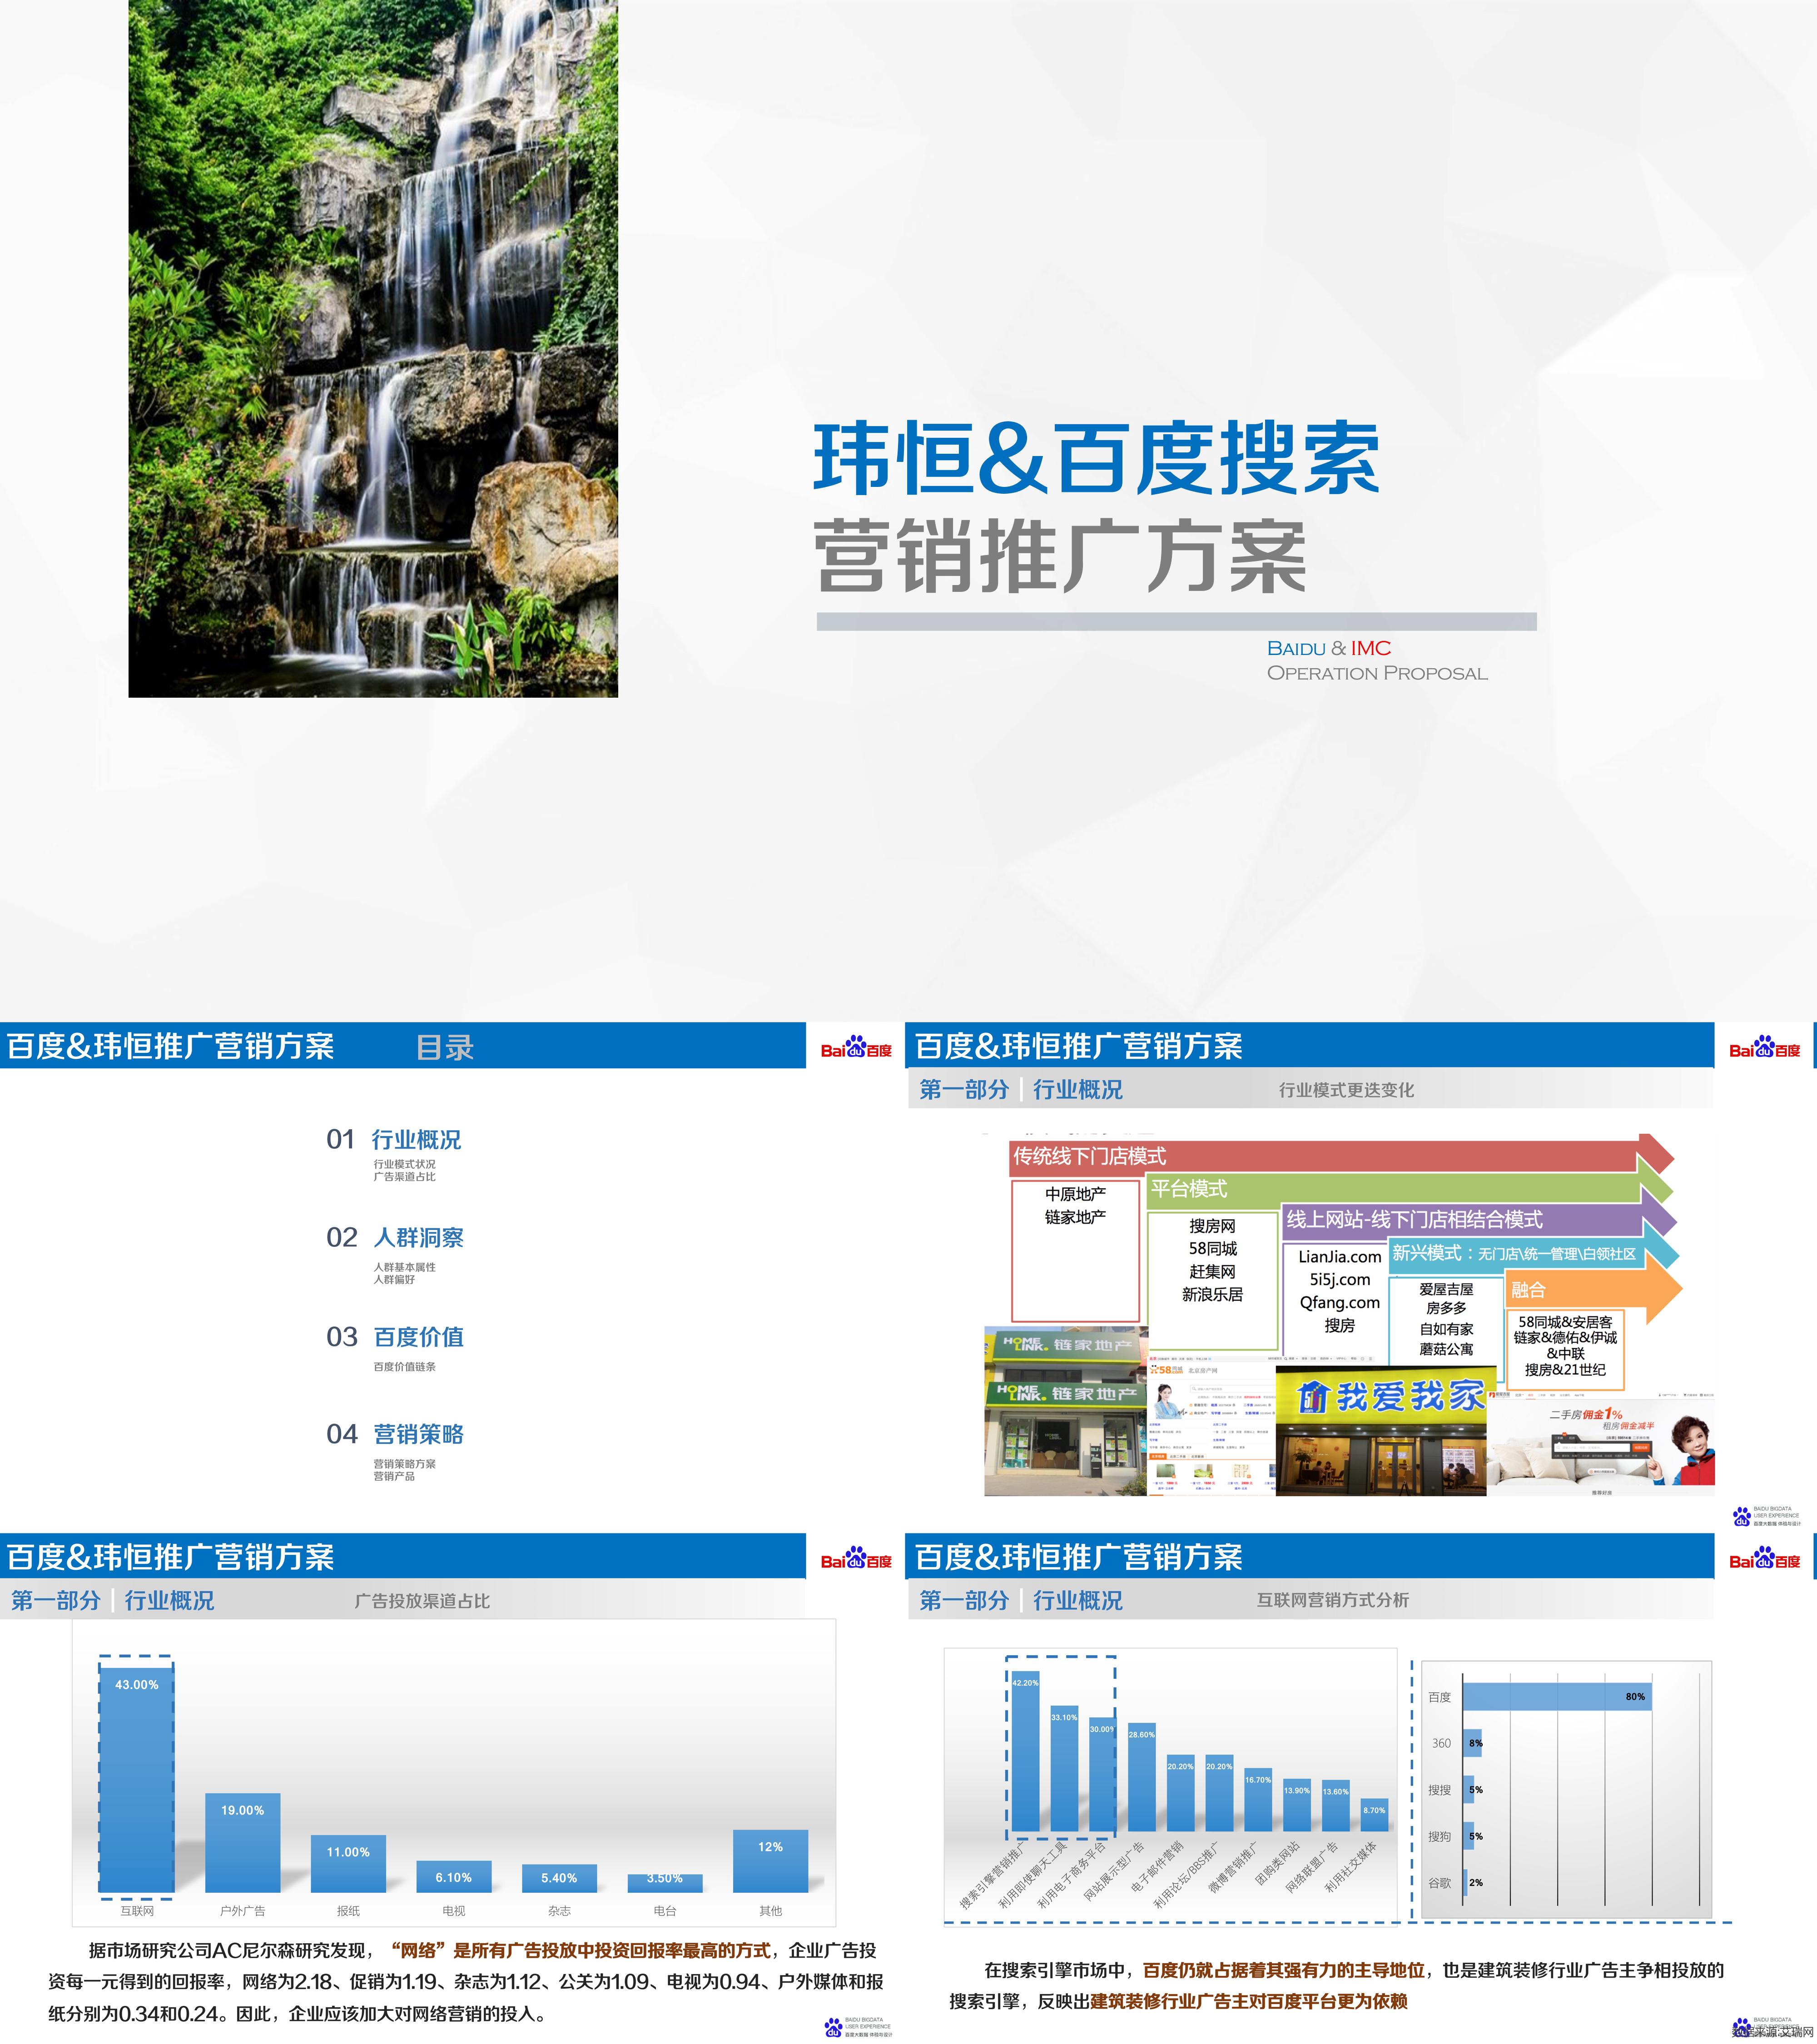Open contents entry 01 行业概况
This screenshot has height=2044, width=1817.
(x=394, y=1139)
